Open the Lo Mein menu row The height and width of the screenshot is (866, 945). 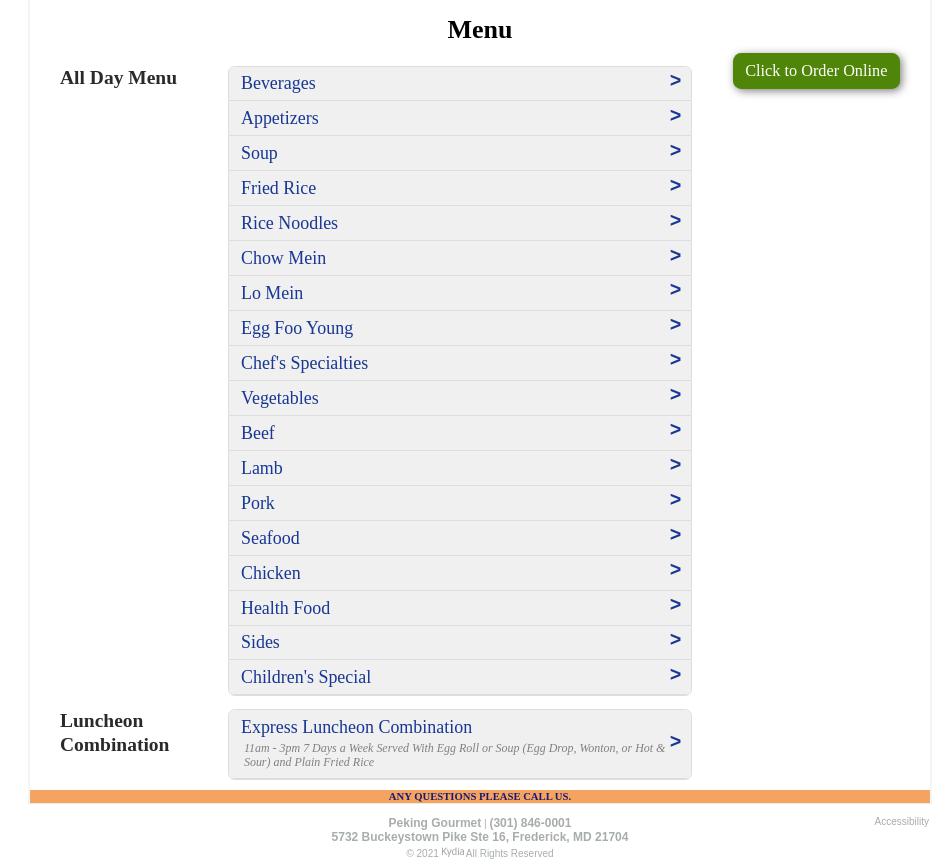coord(272,293)
